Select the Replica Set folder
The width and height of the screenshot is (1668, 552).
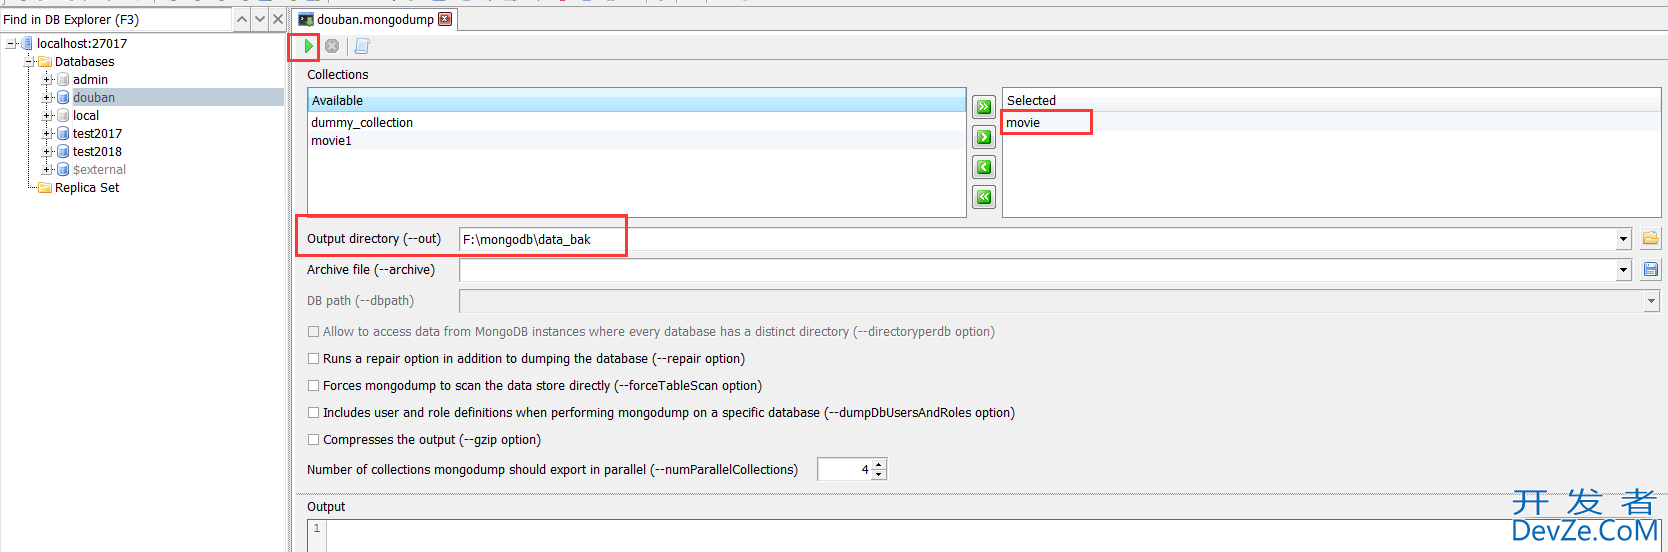tap(87, 188)
